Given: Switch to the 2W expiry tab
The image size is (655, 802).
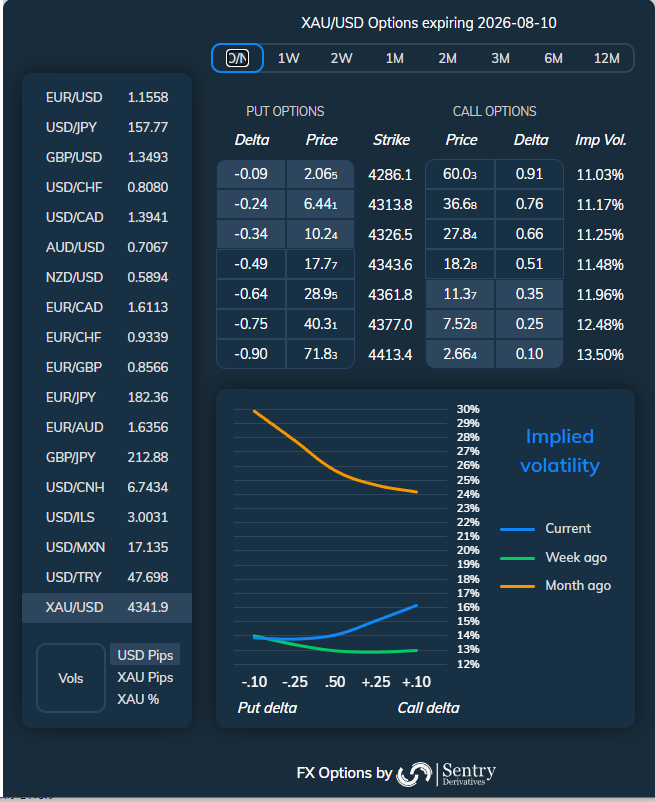Looking at the screenshot, I should [x=341, y=58].
